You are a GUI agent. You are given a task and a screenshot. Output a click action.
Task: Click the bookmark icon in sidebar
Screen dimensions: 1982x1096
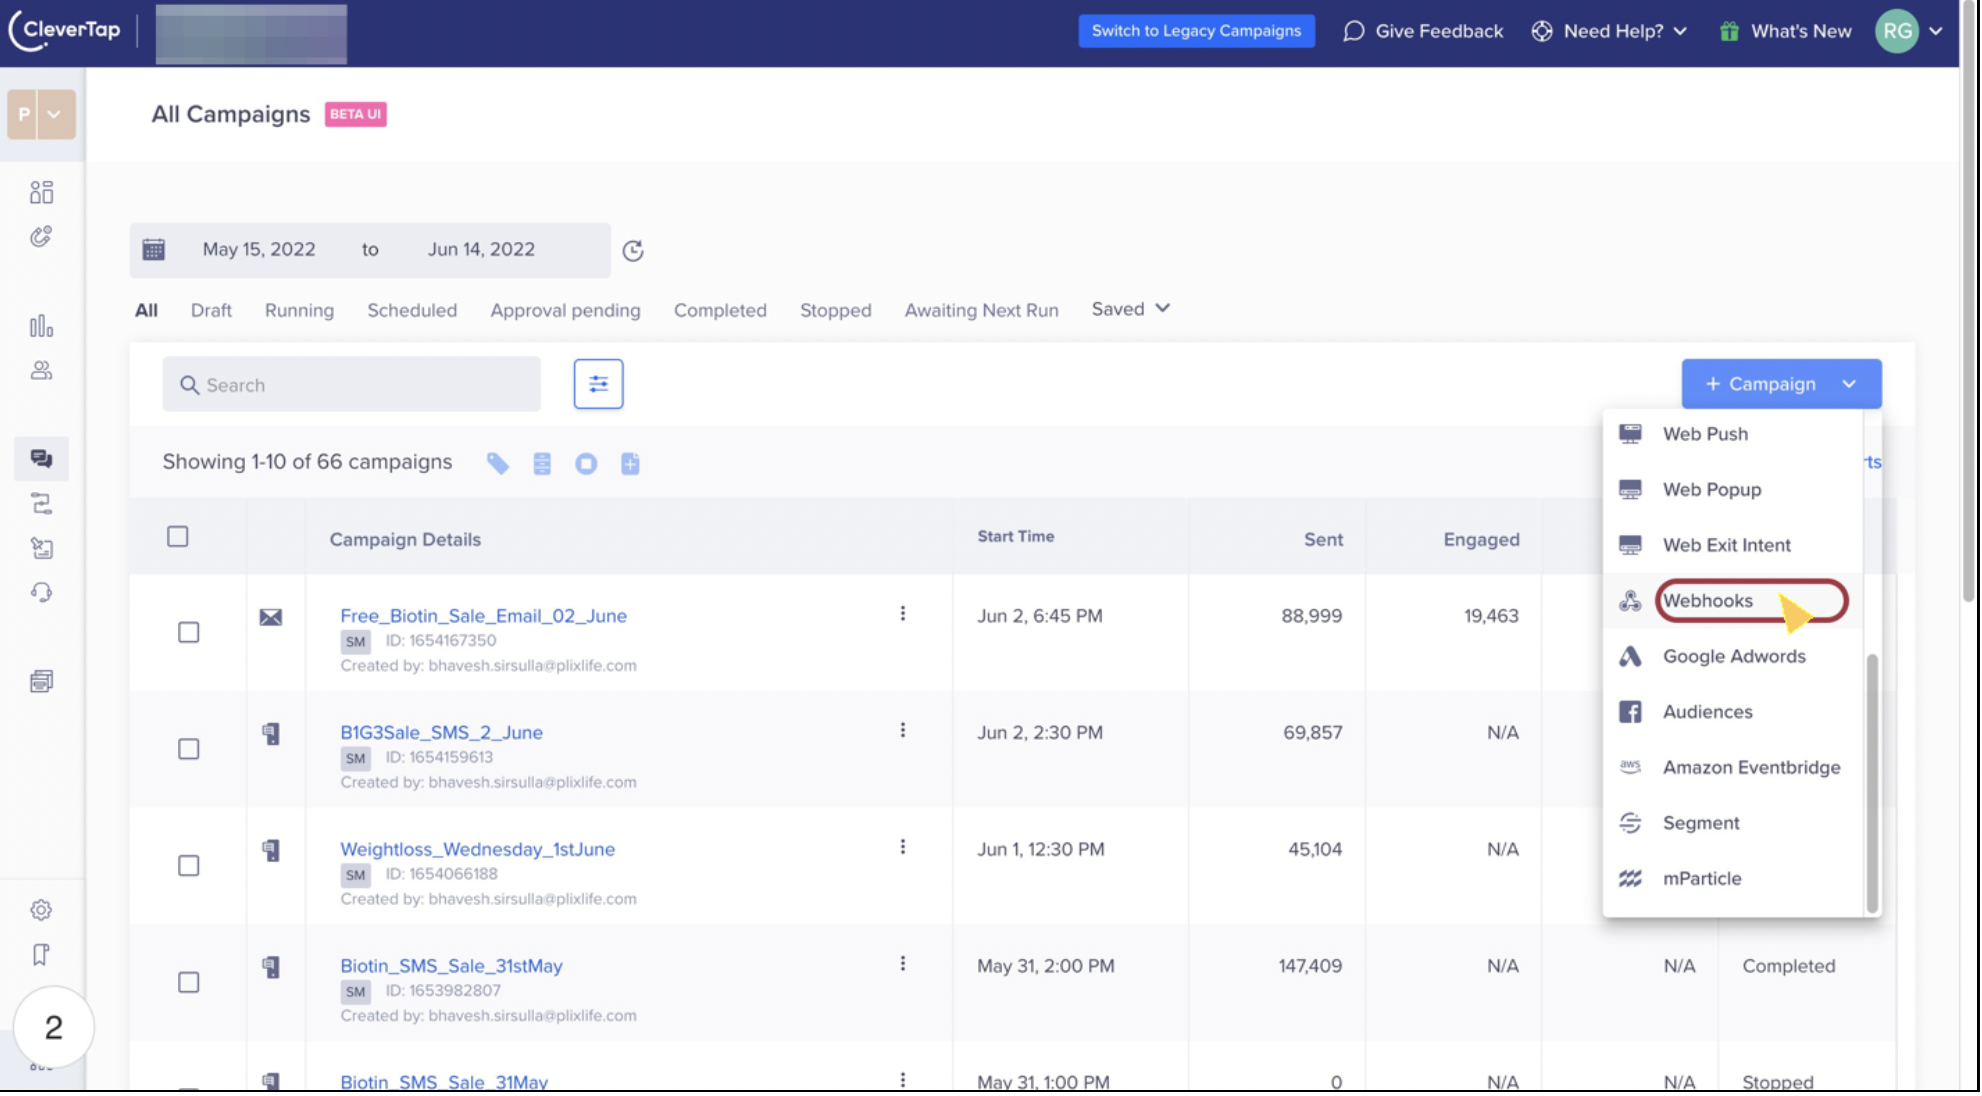click(41, 954)
